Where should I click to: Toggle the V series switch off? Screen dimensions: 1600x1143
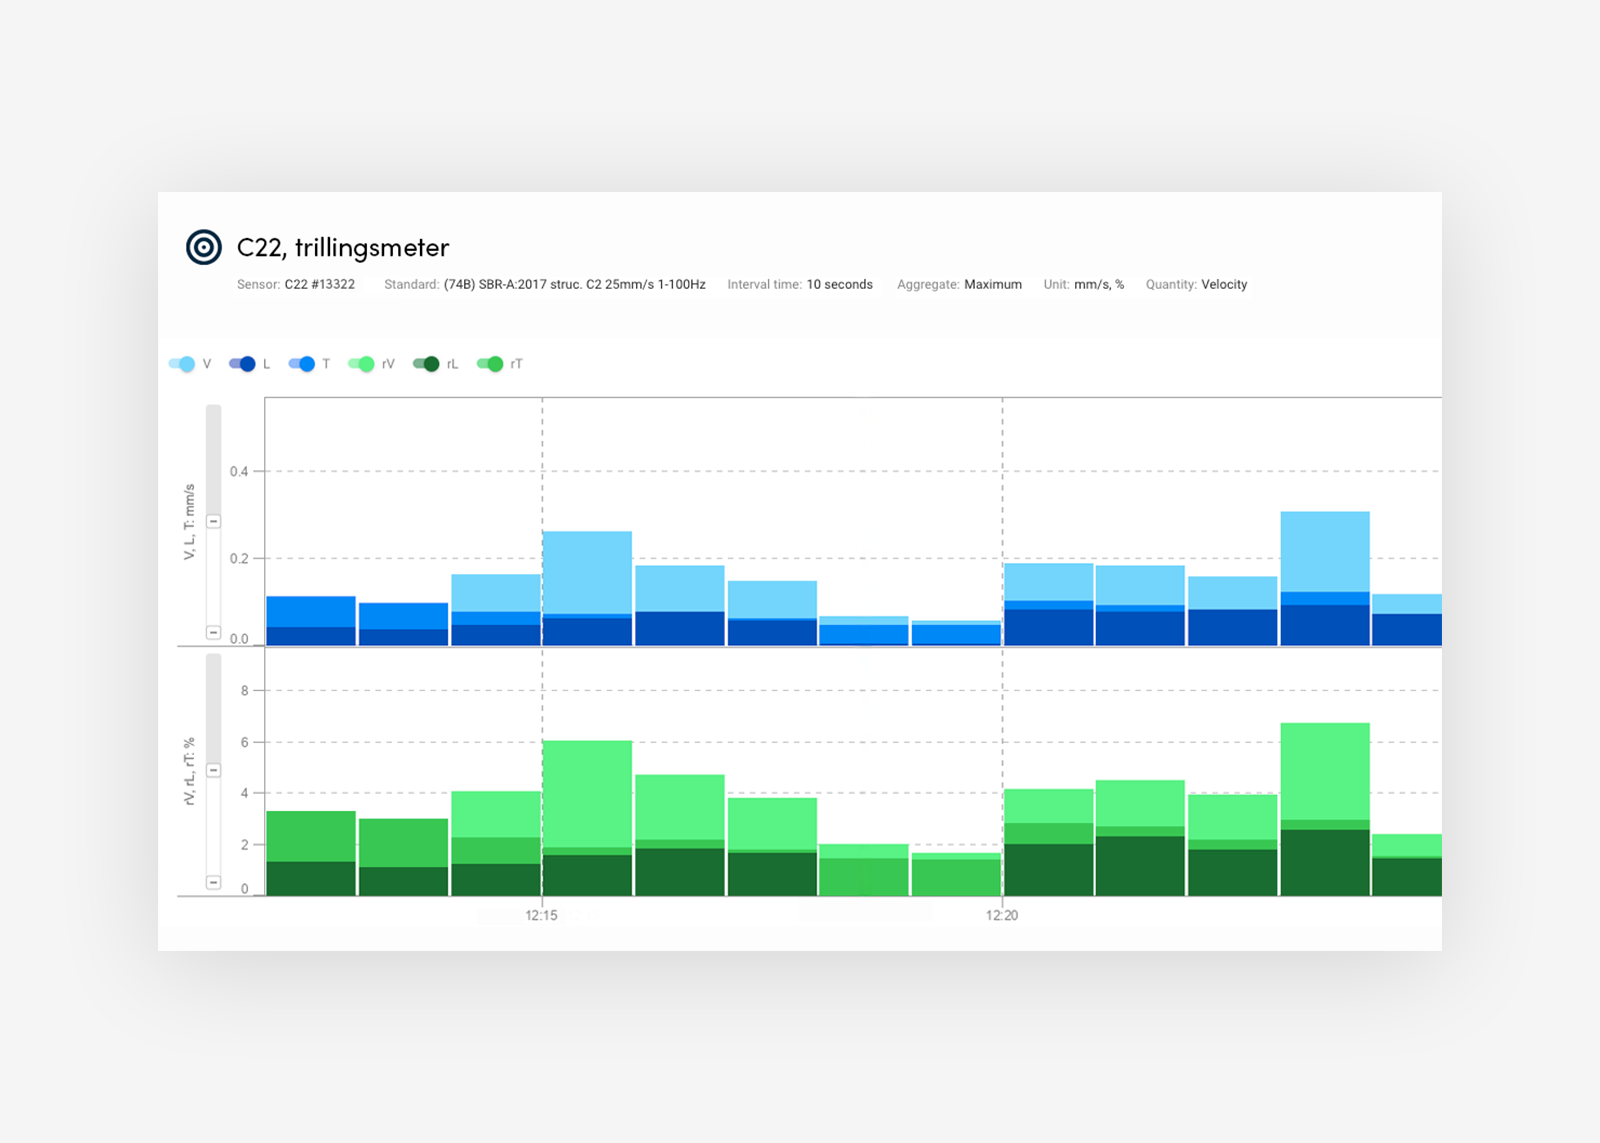[183, 364]
